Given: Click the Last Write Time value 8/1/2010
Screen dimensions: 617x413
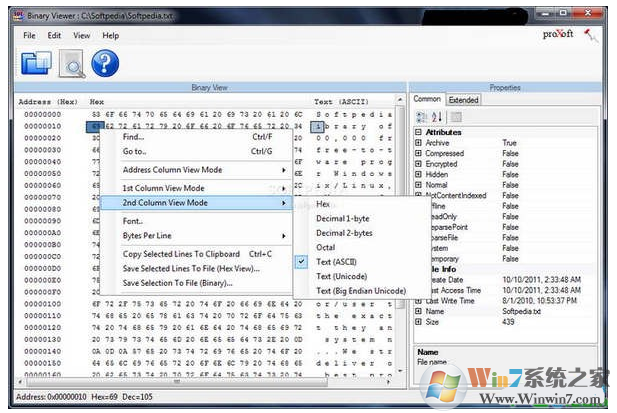Looking at the screenshot, I should pos(539,301).
